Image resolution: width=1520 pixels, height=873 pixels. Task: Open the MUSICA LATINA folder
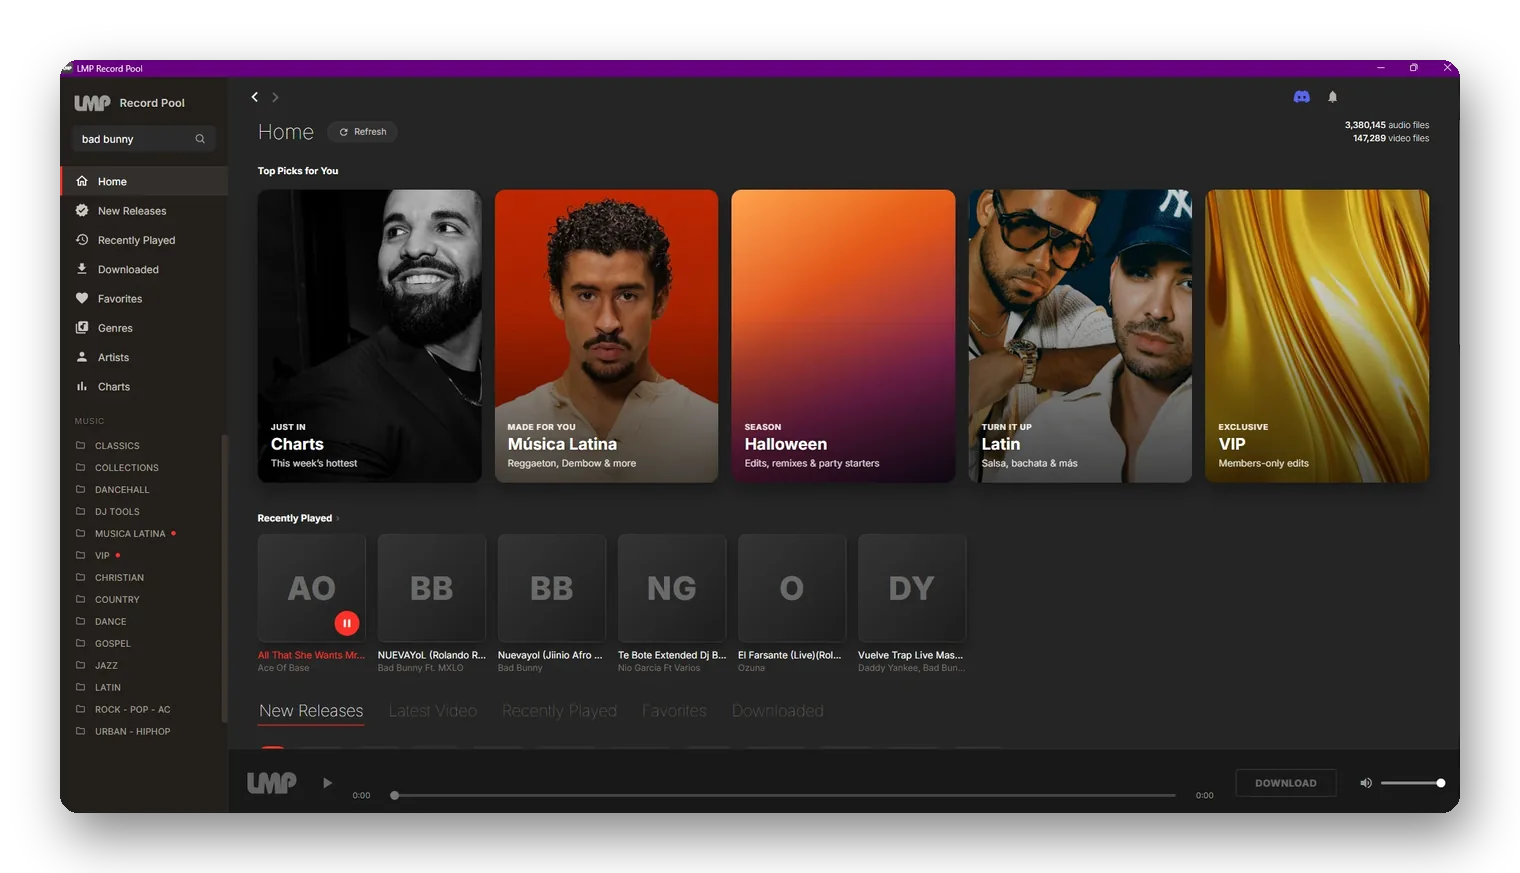point(130,533)
